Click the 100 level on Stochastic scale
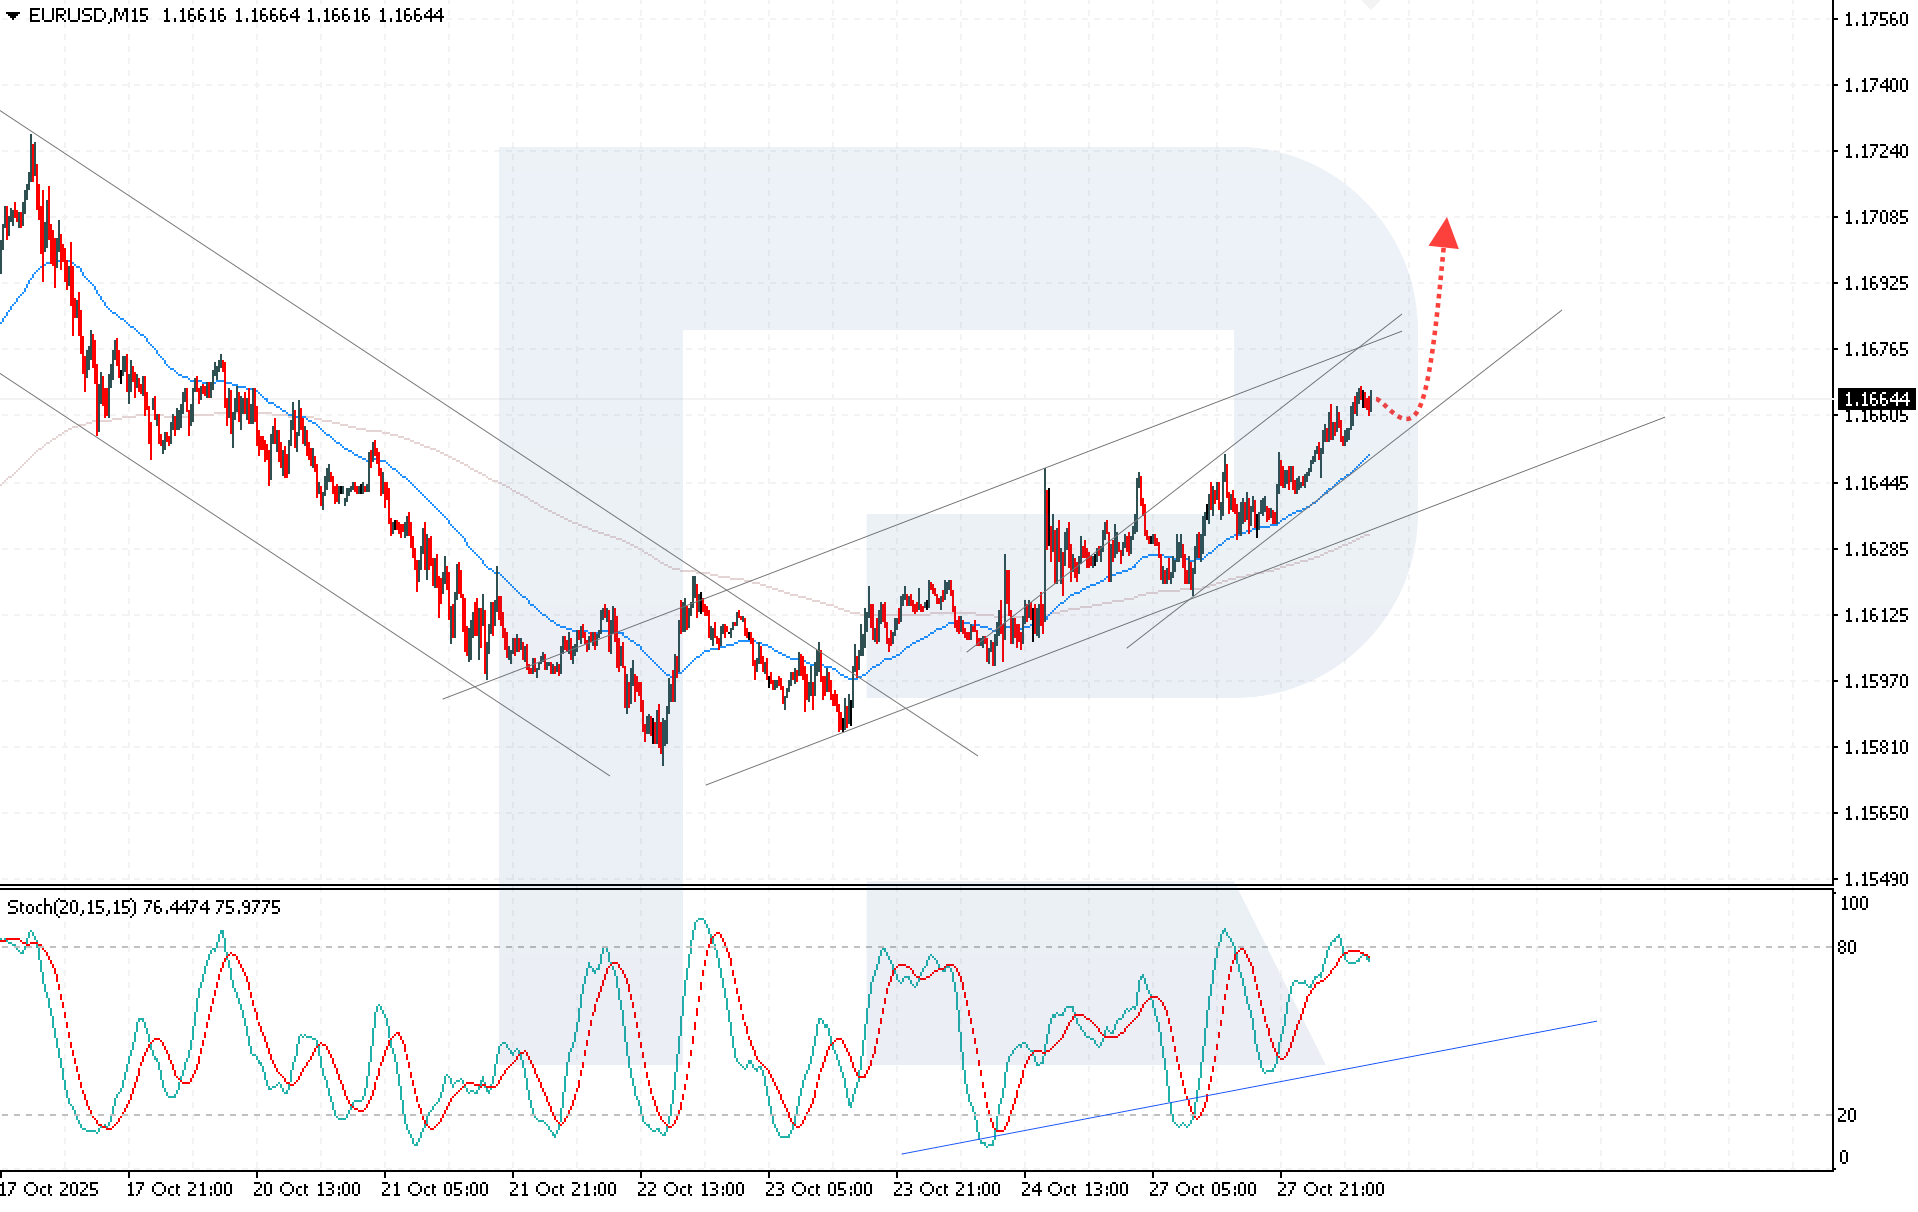The width and height of the screenshot is (1918, 1212). tap(1854, 904)
